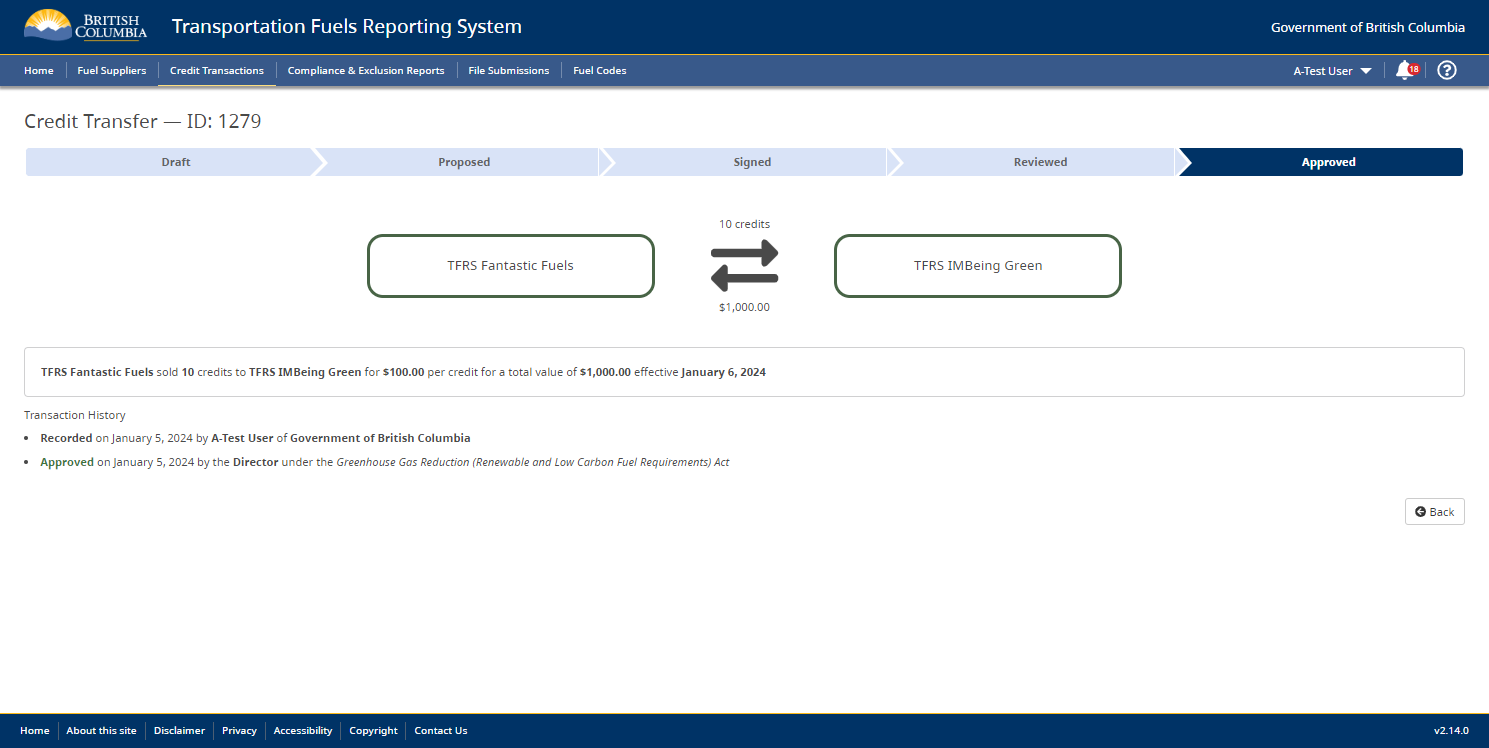Click the Back button

1435,511
